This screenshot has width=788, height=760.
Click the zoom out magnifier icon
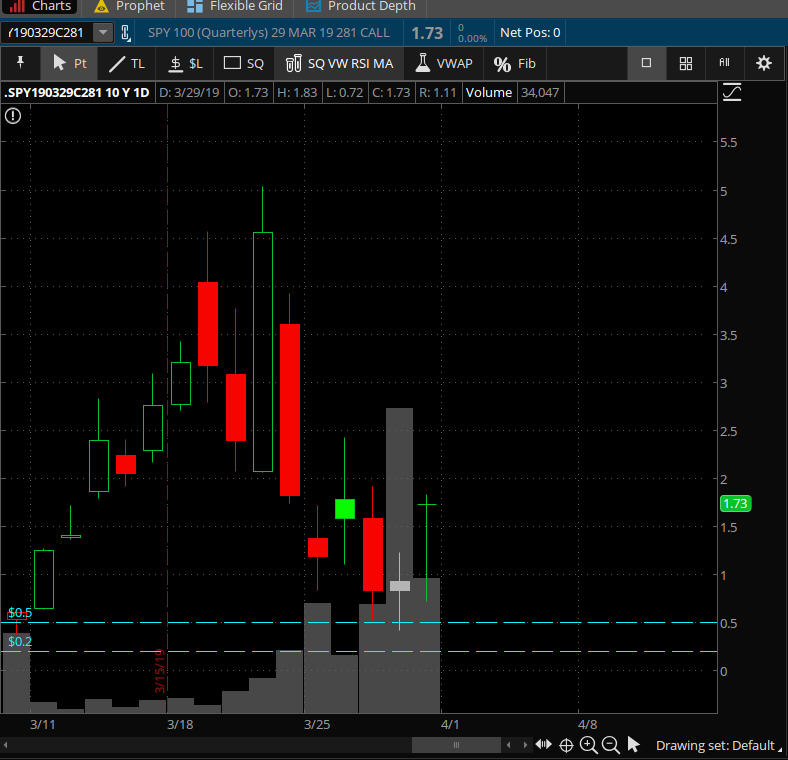coord(610,745)
